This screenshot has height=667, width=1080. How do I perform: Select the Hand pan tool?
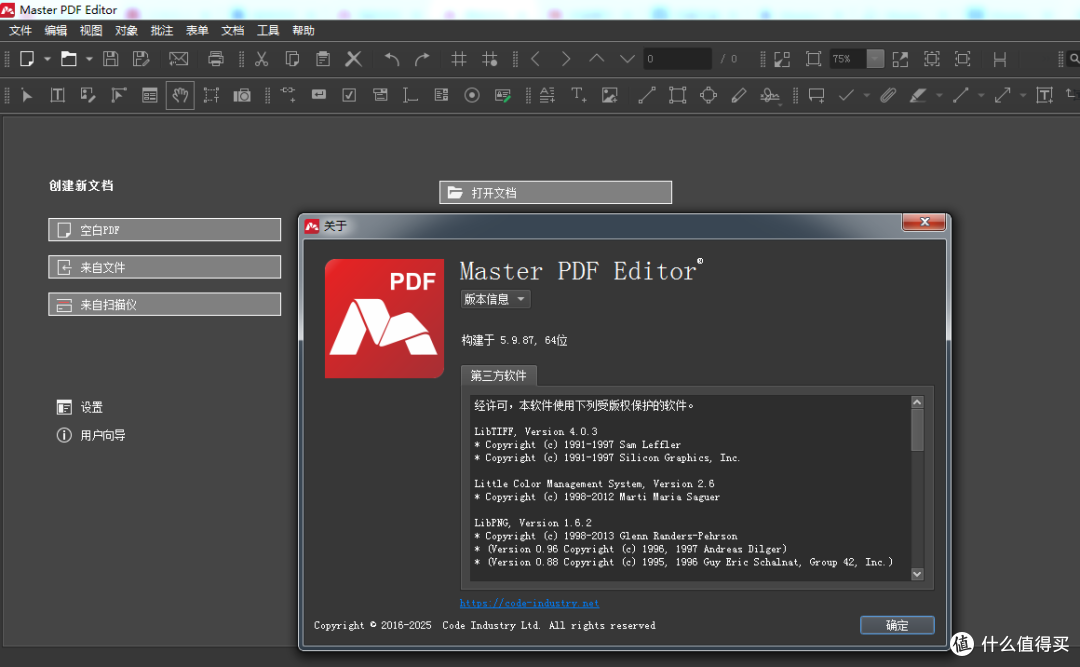[x=180, y=95]
